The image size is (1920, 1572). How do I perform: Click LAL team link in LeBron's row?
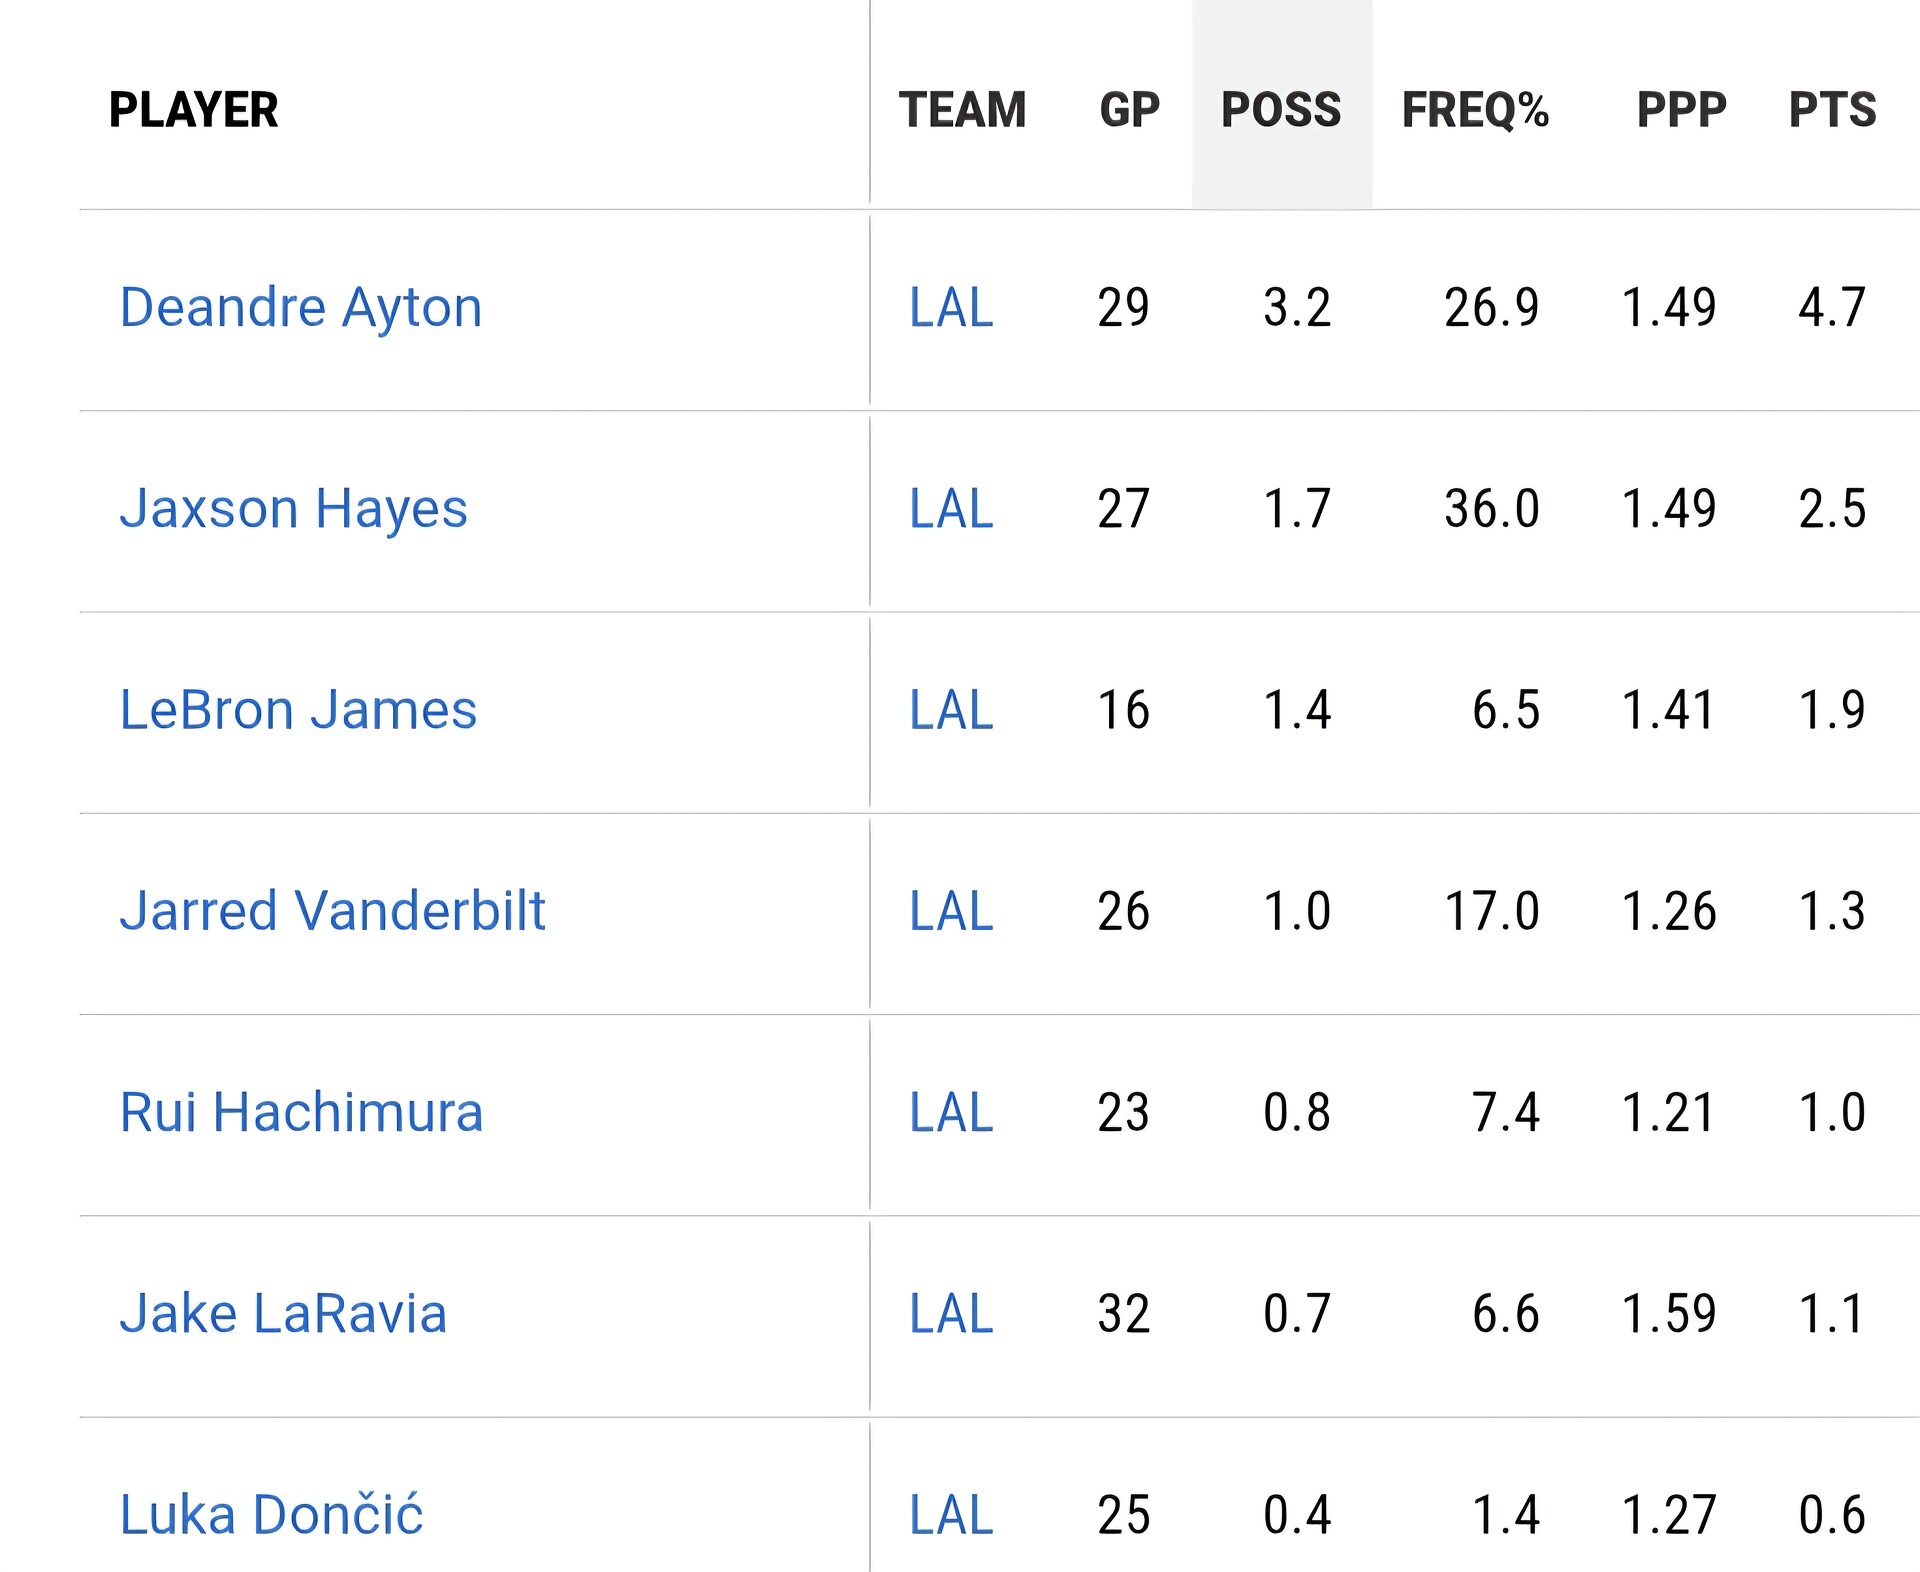[951, 710]
